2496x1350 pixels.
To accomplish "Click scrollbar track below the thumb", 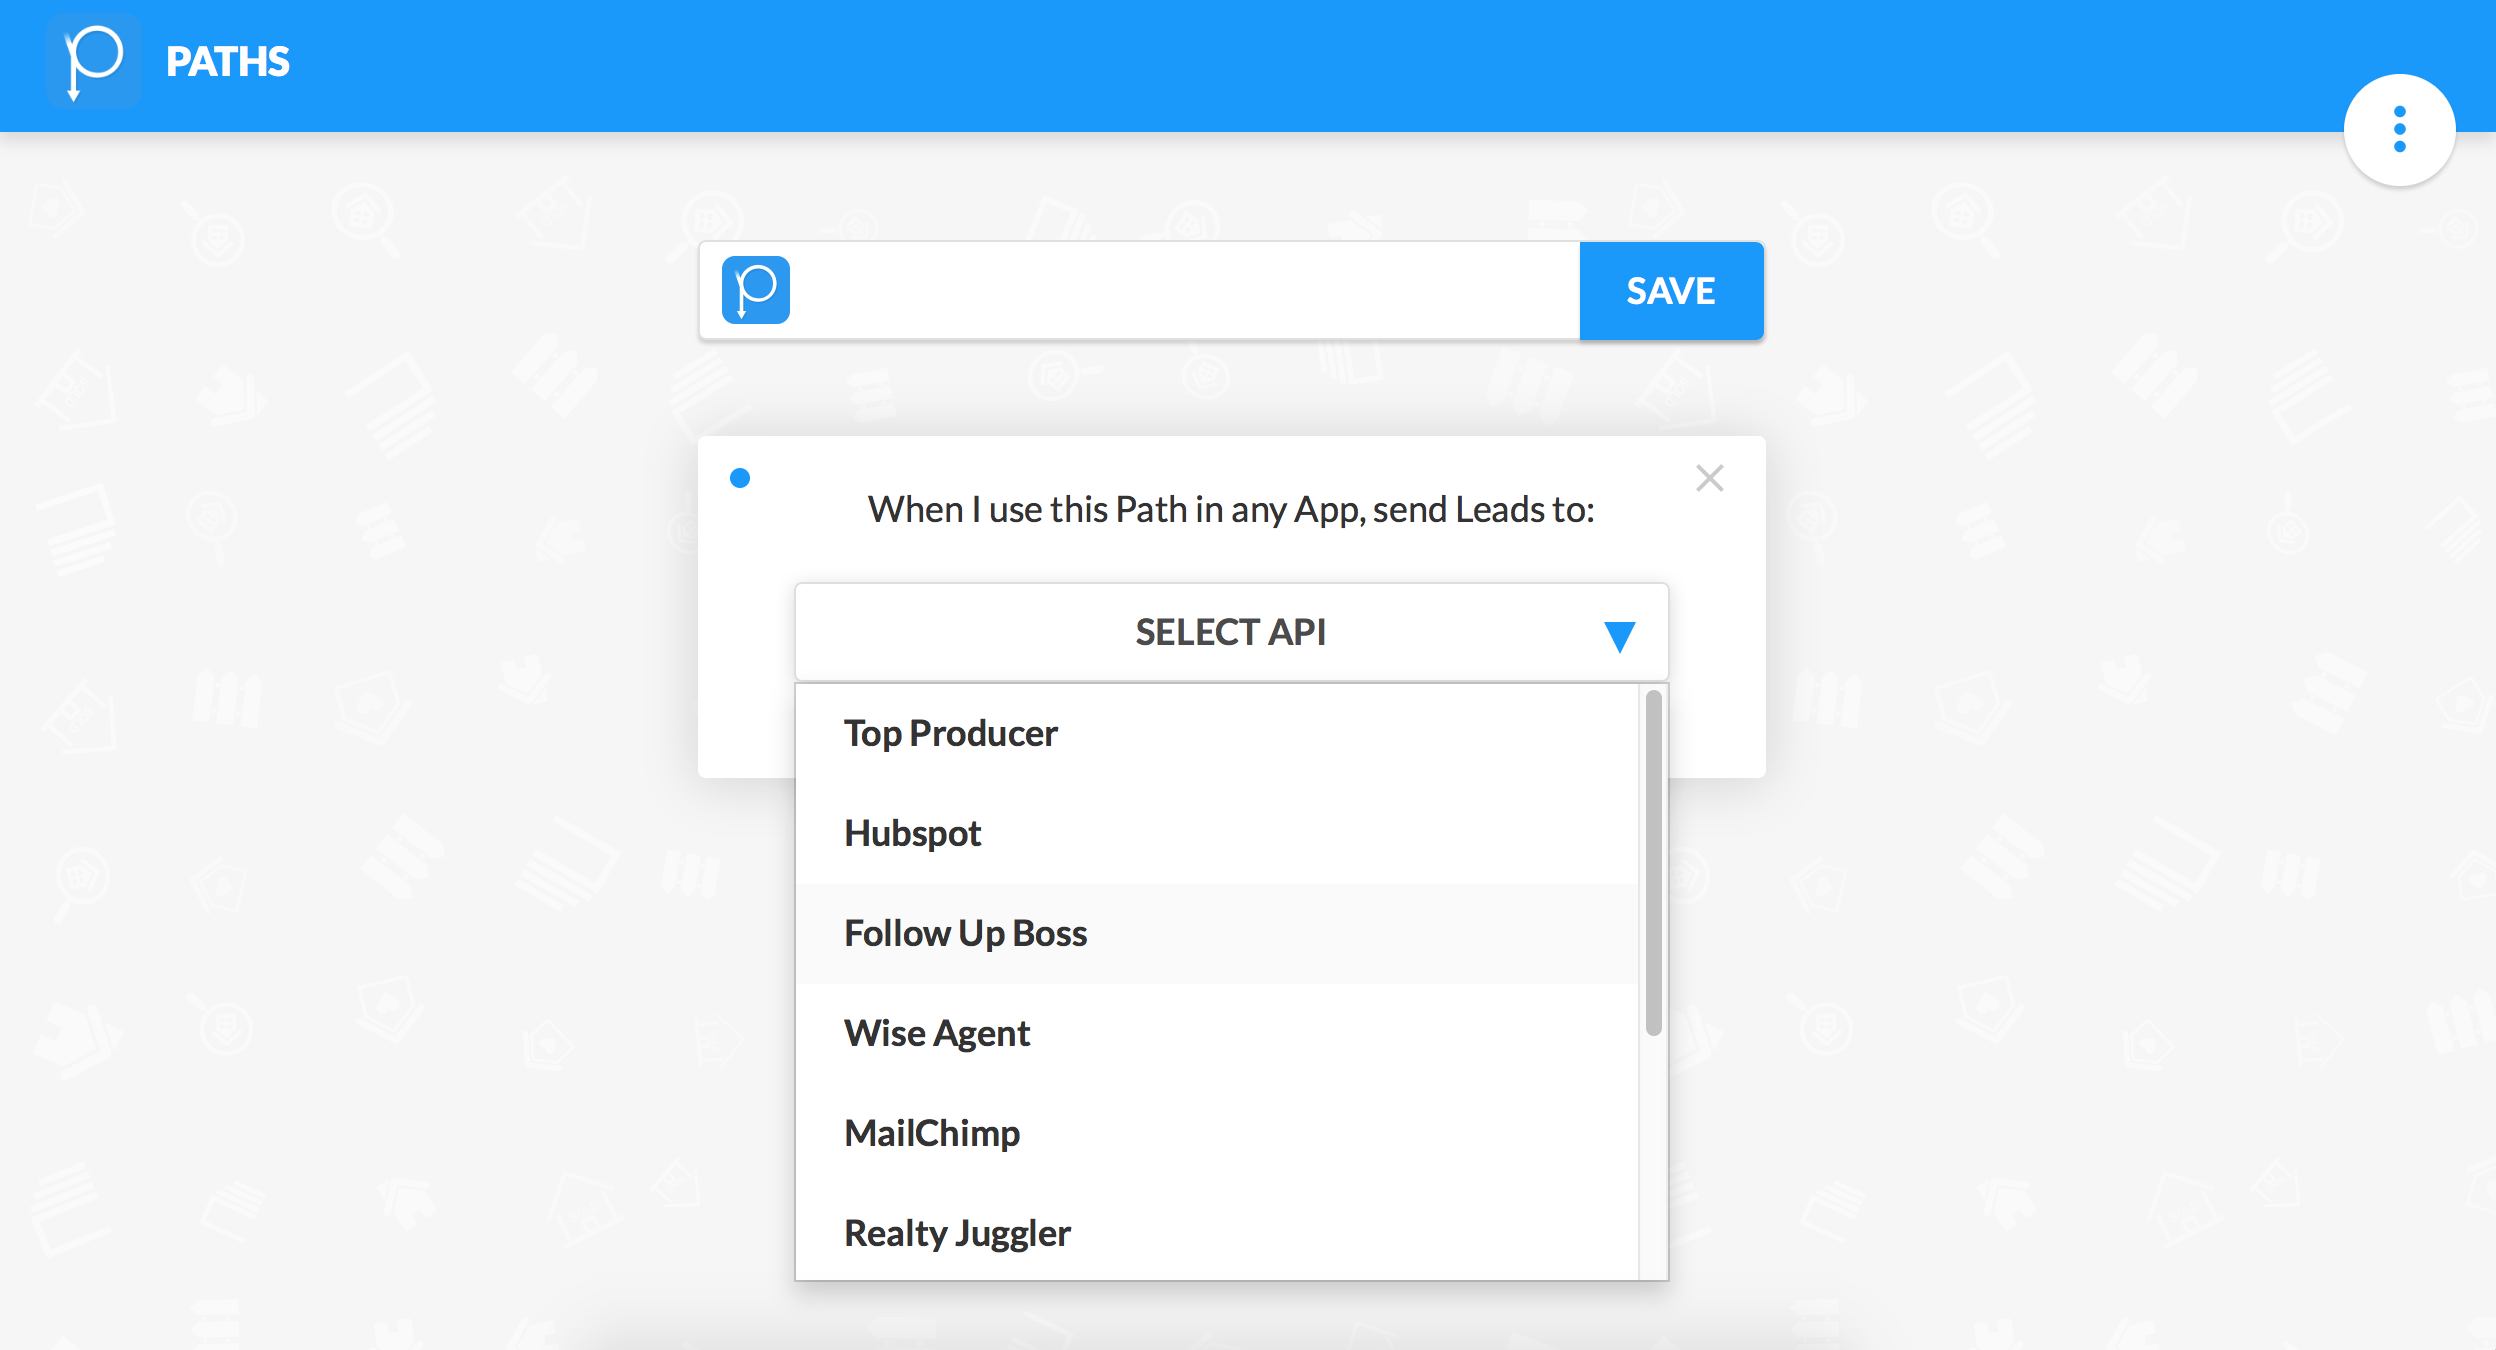I will (x=1653, y=1160).
